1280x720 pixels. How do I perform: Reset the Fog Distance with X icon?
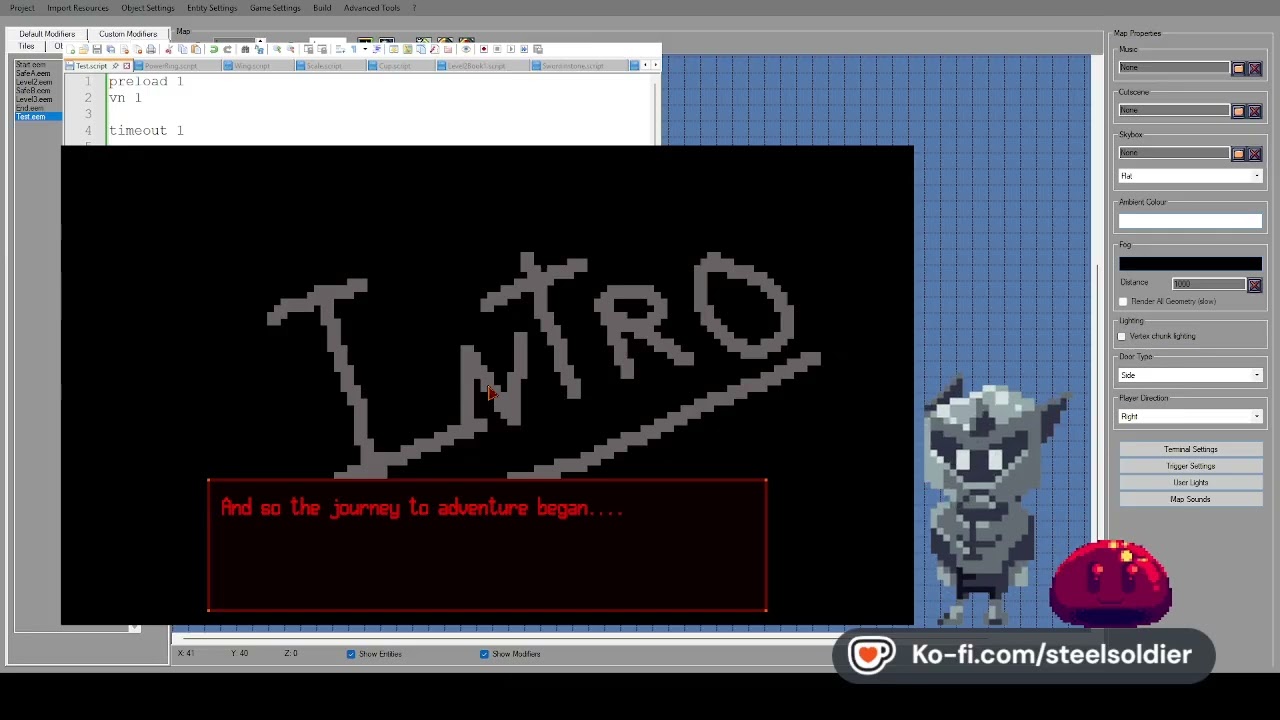1255,284
